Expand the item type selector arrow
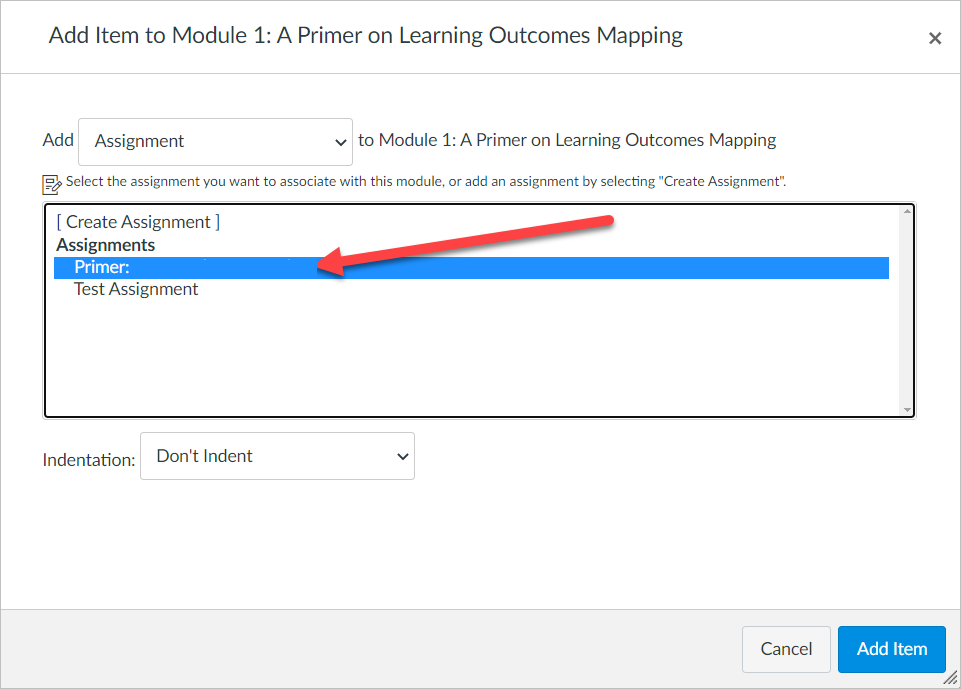 click(x=340, y=142)
